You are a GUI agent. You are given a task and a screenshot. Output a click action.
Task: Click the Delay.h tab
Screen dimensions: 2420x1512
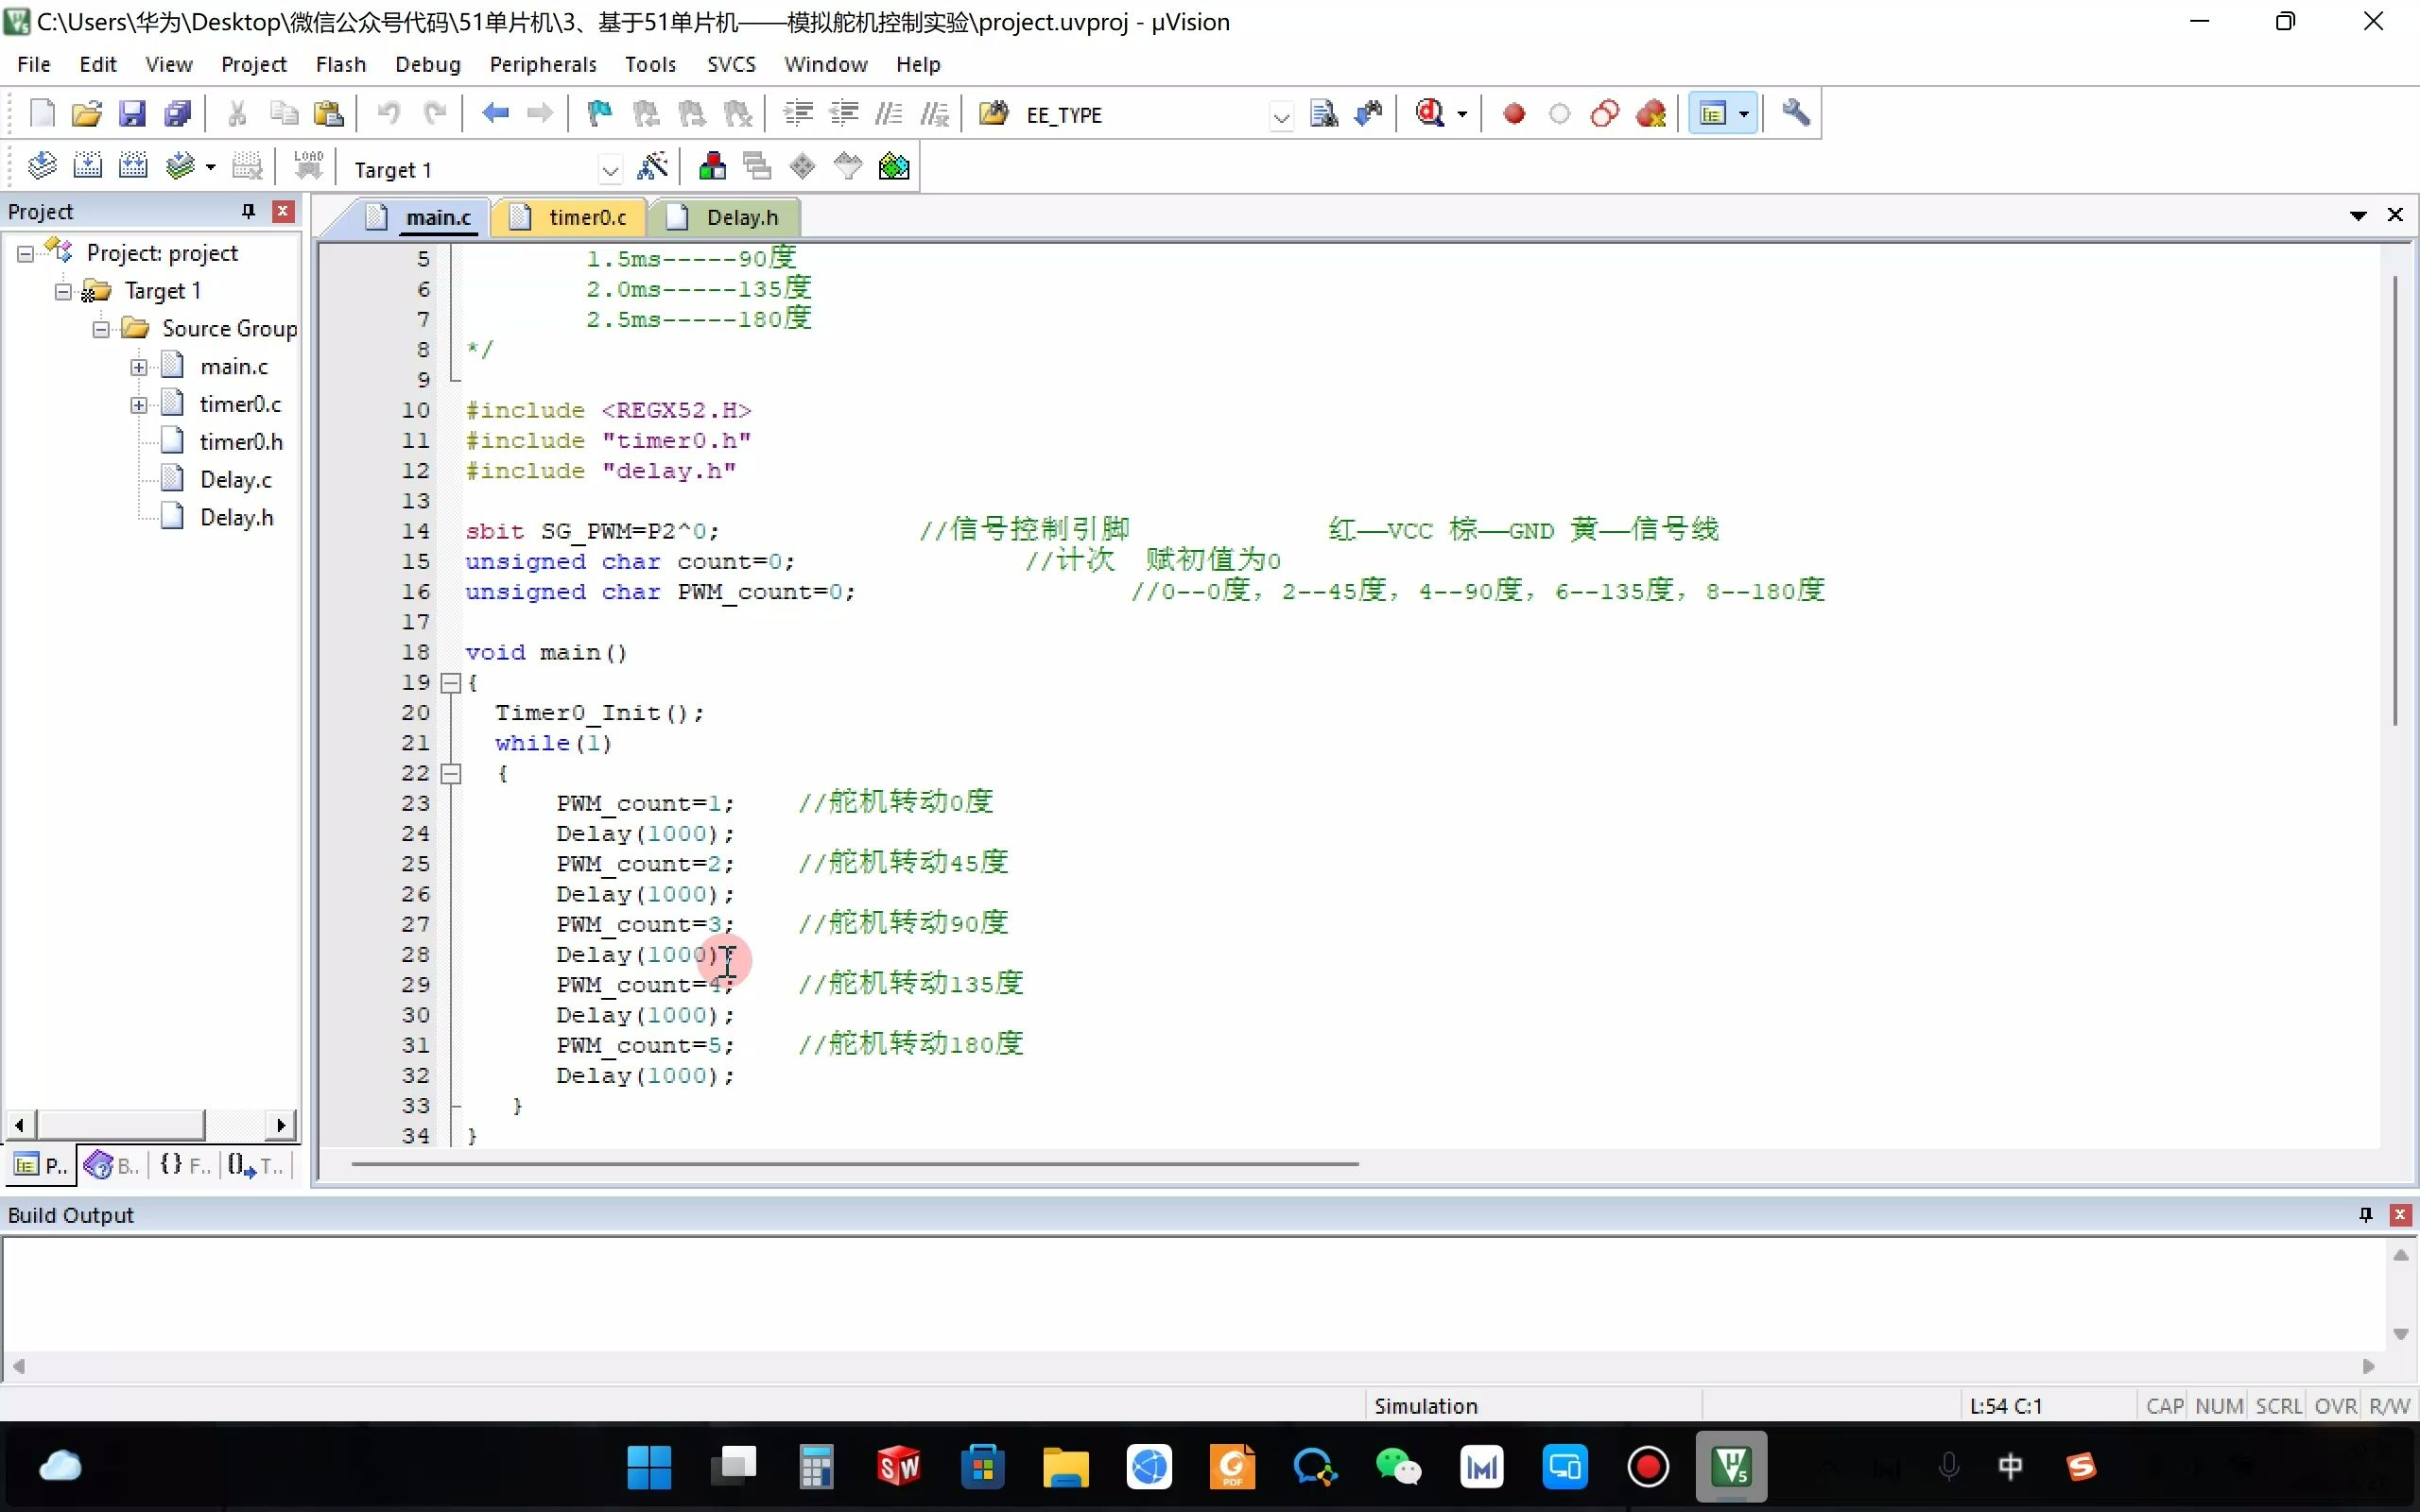pyautogui.click(x=740, y=216)
